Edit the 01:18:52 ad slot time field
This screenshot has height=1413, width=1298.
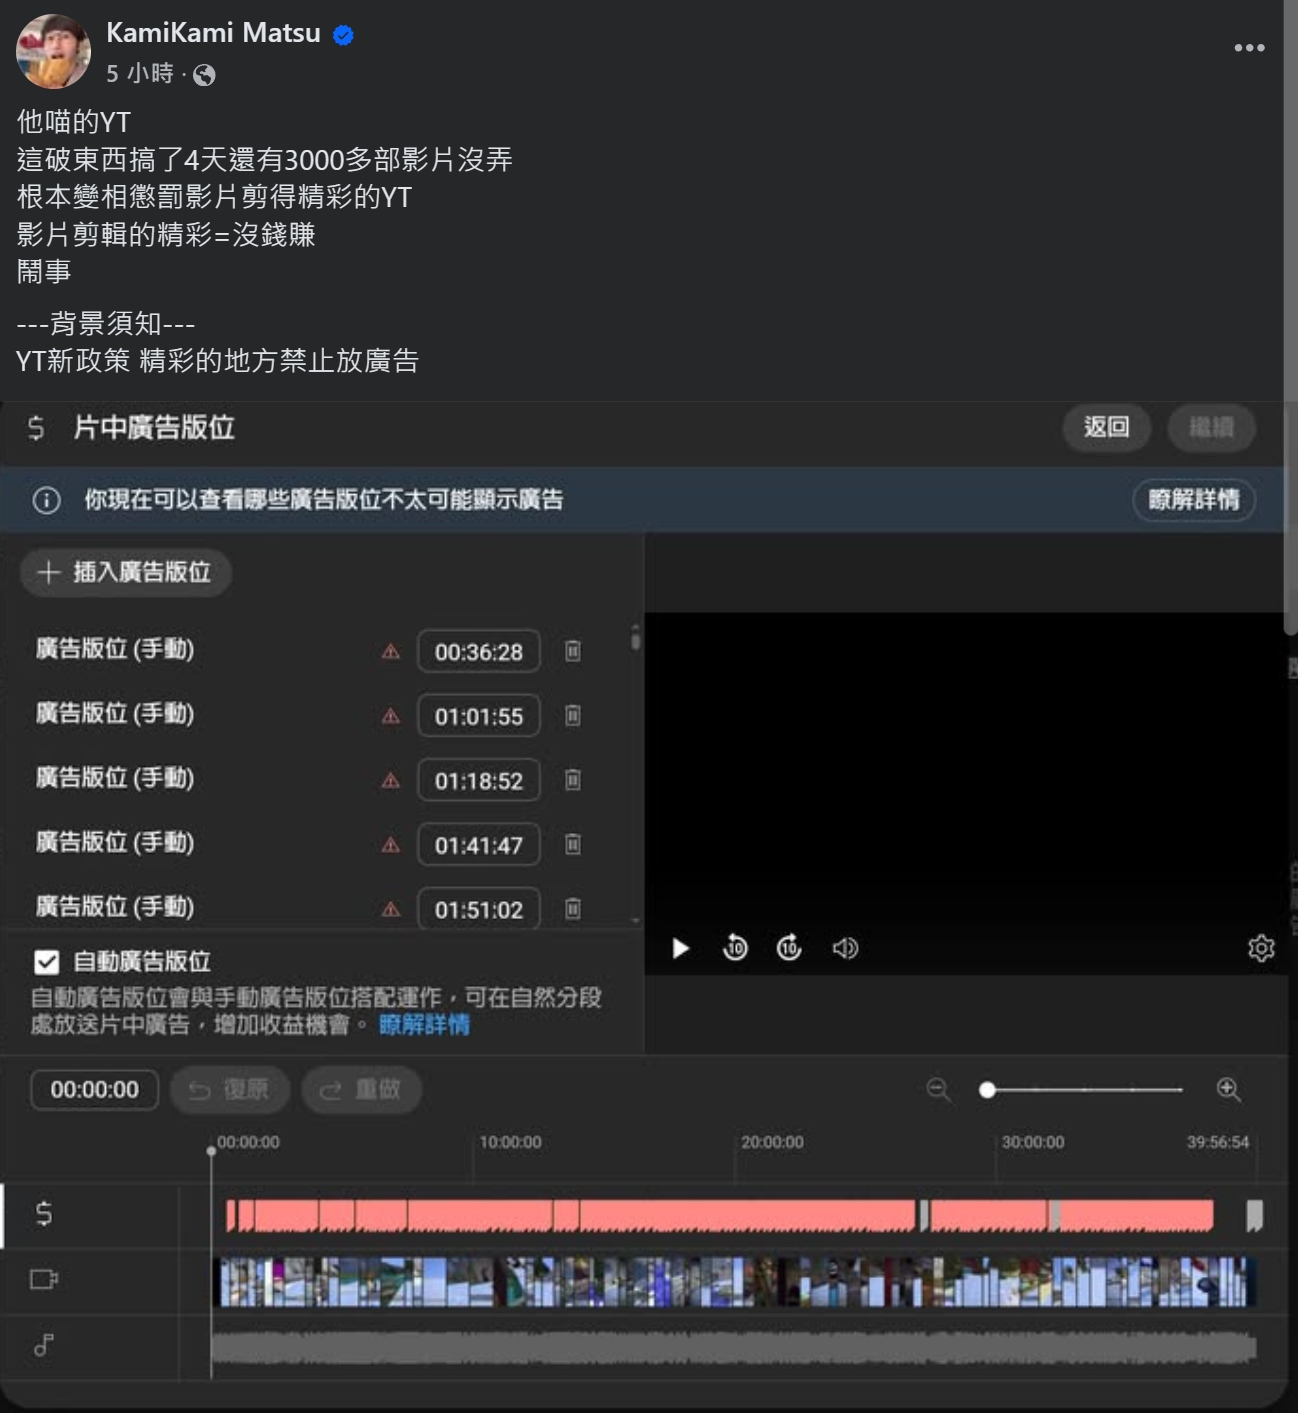click(x=479, y=781)
